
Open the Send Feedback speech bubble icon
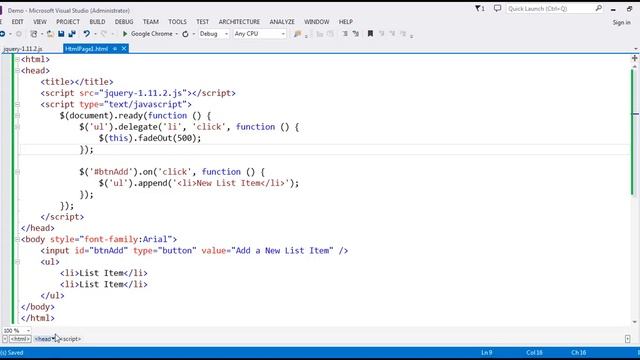(497, 9)
